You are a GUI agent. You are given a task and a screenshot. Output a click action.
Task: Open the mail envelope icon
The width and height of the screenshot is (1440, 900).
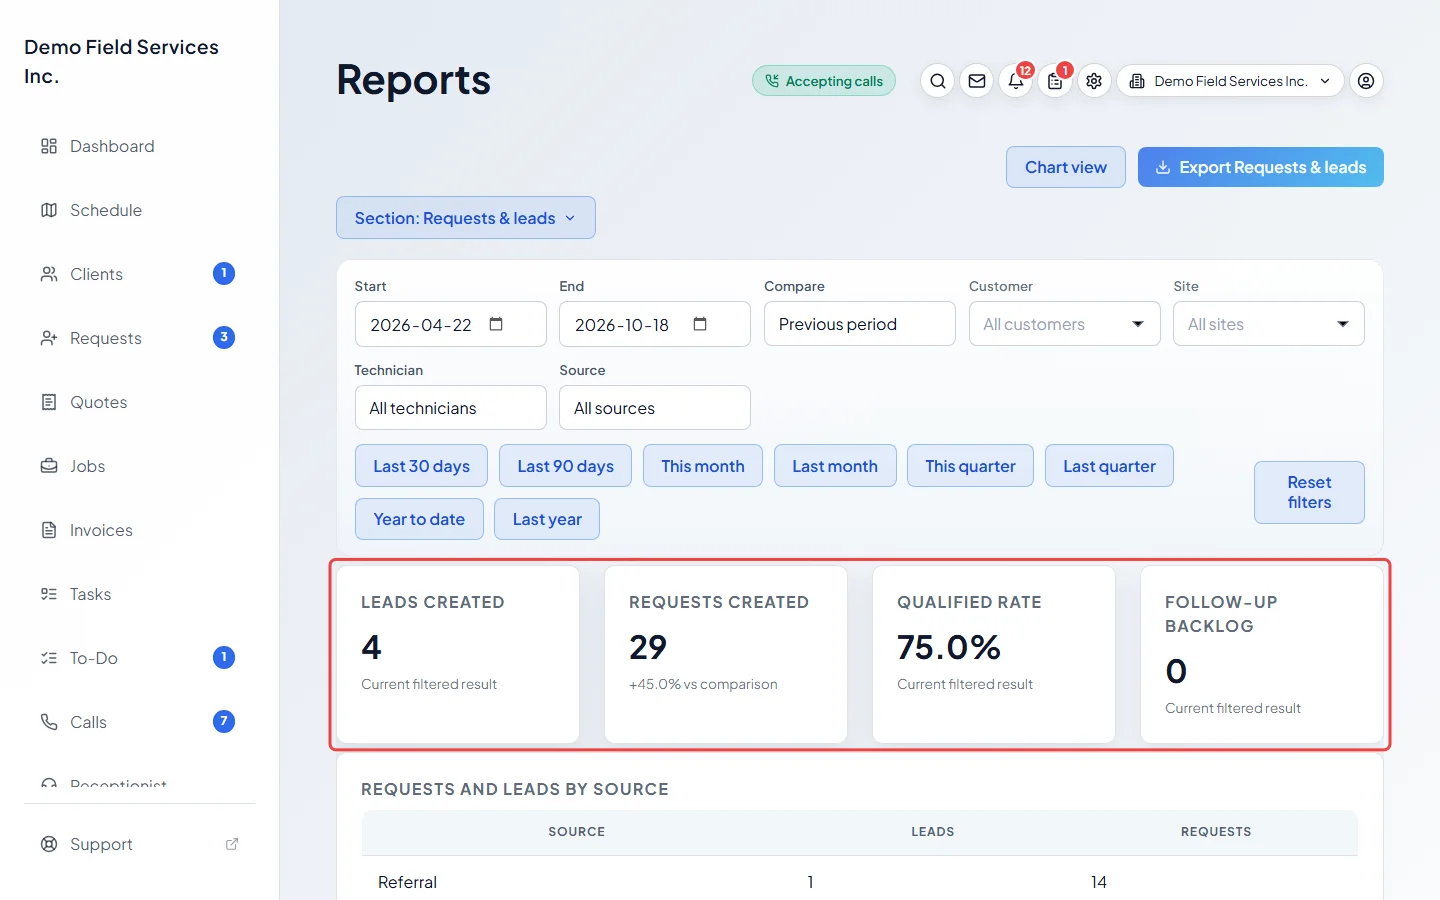point(977,81)
